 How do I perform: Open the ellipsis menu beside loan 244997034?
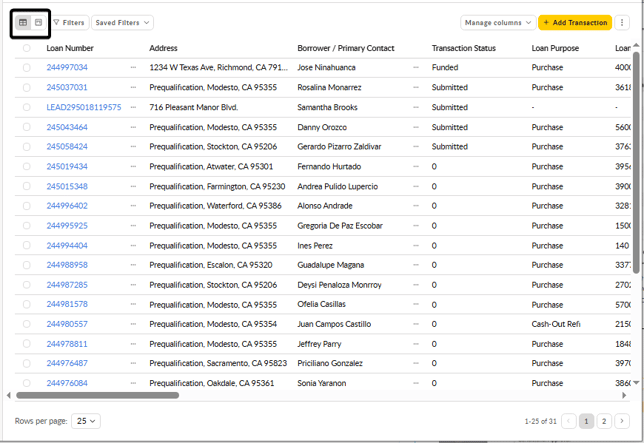click(x=133, y=67)
